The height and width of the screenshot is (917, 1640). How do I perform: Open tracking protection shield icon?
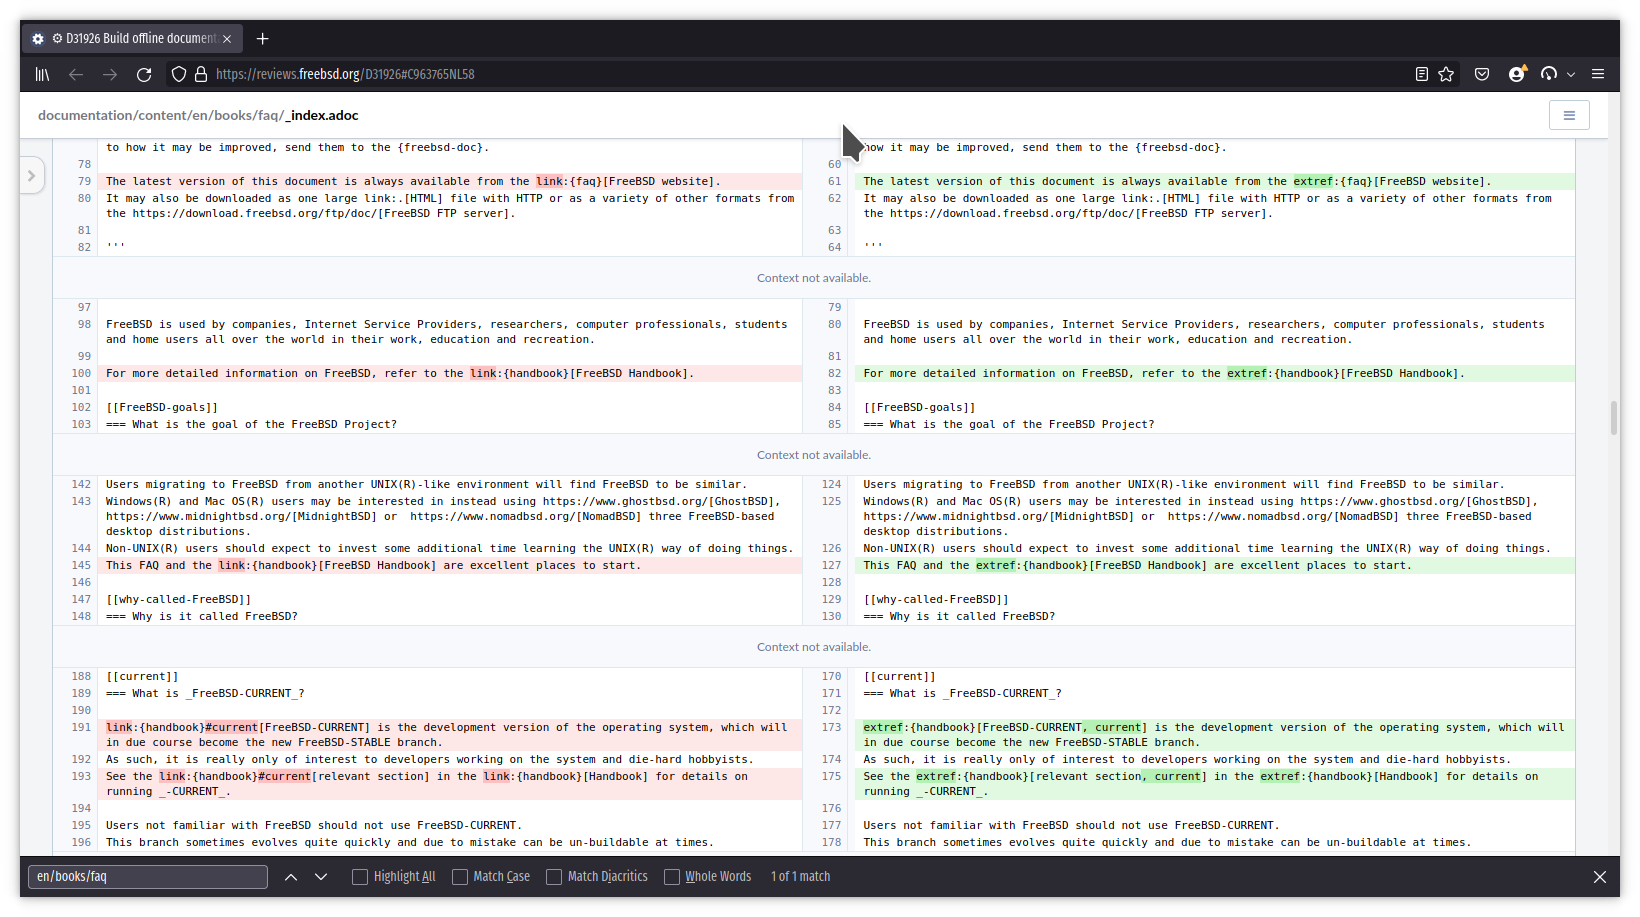click(x=179, y=74)
